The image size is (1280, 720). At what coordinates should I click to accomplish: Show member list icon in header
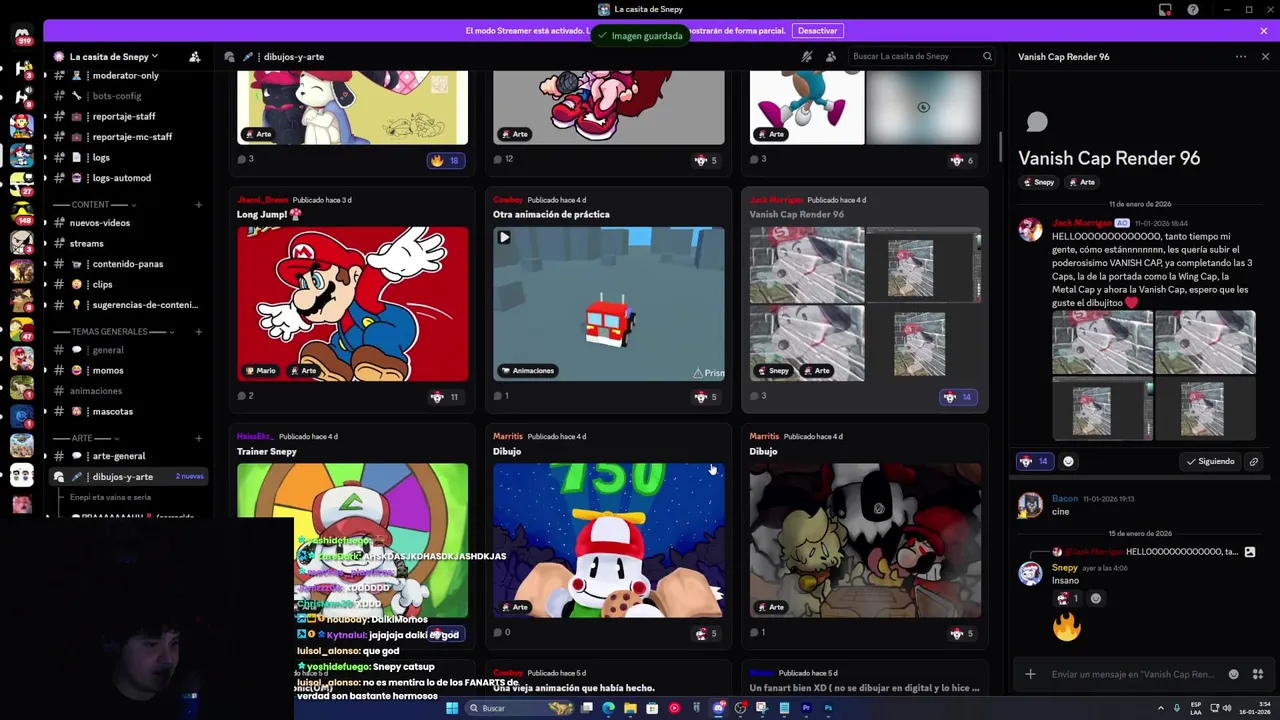[x=830, y=57]
